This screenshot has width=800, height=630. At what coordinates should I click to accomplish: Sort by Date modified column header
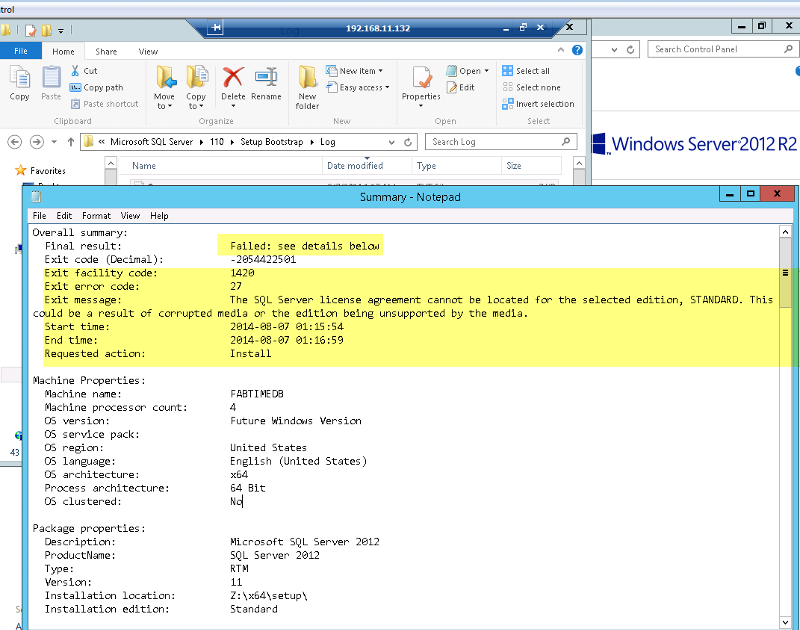point(367,166)
